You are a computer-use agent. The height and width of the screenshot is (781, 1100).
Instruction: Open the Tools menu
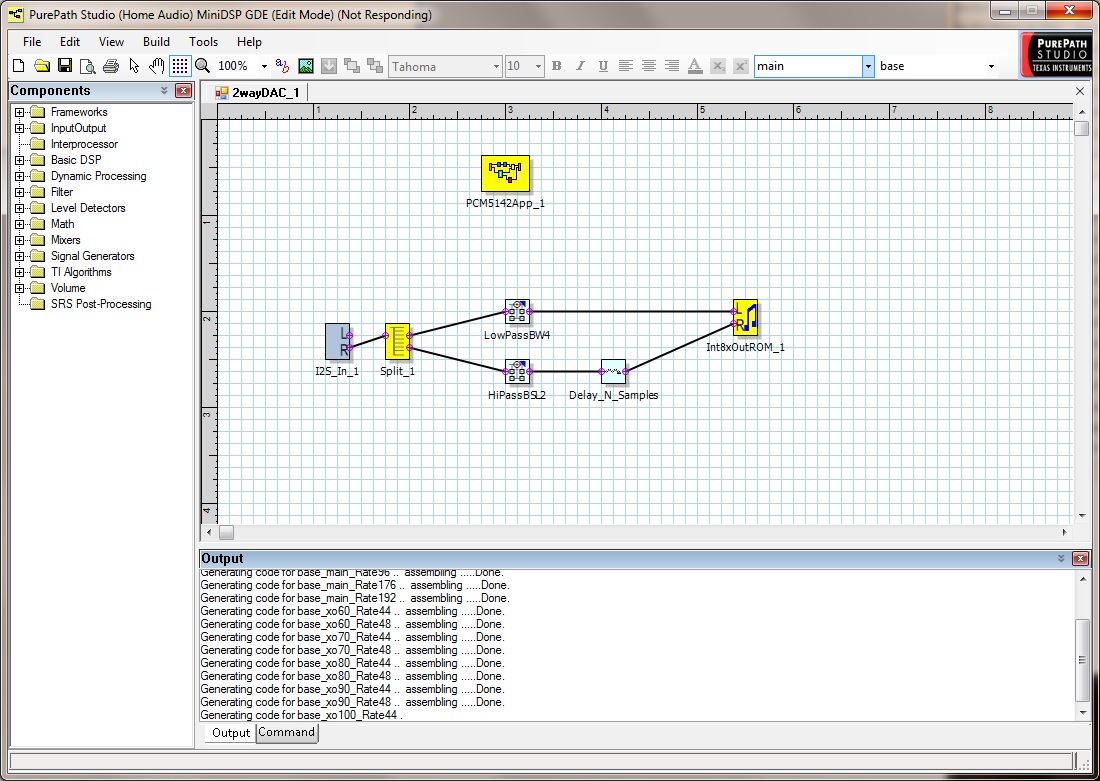pos(203,41)
